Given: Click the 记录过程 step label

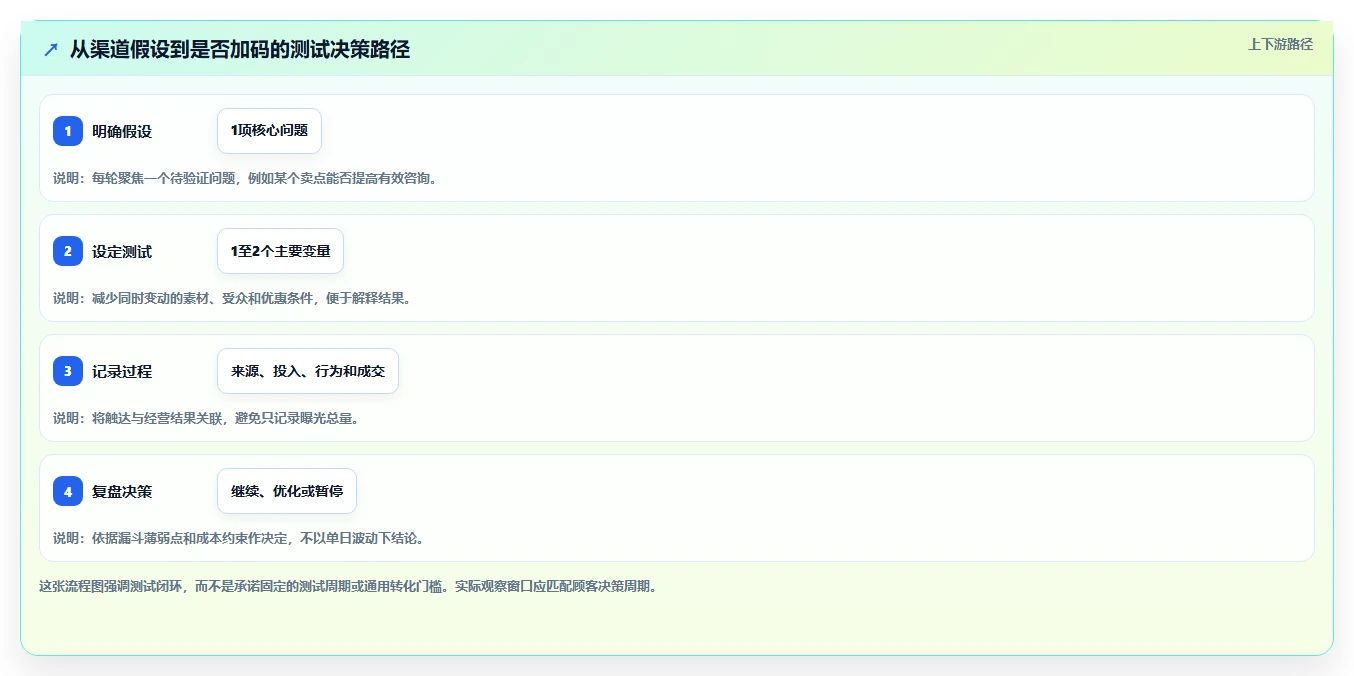Looking at the screenshot, I should [x=122, y=371].
